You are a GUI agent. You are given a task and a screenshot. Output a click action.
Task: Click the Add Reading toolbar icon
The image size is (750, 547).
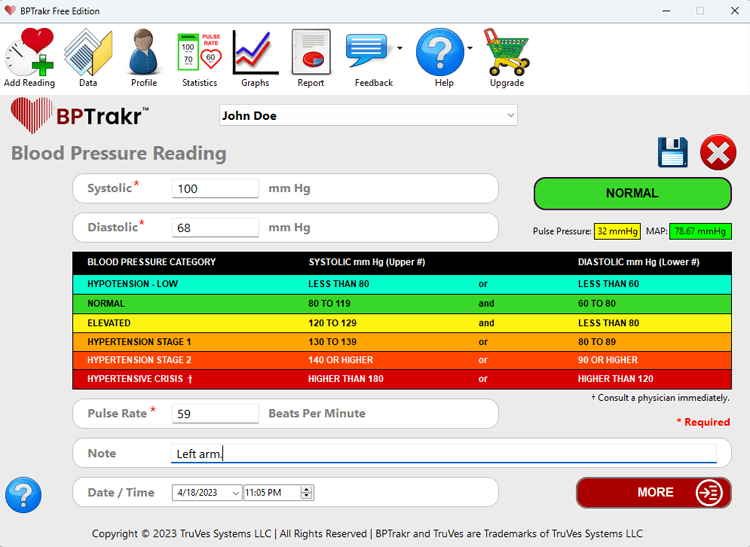29,55
